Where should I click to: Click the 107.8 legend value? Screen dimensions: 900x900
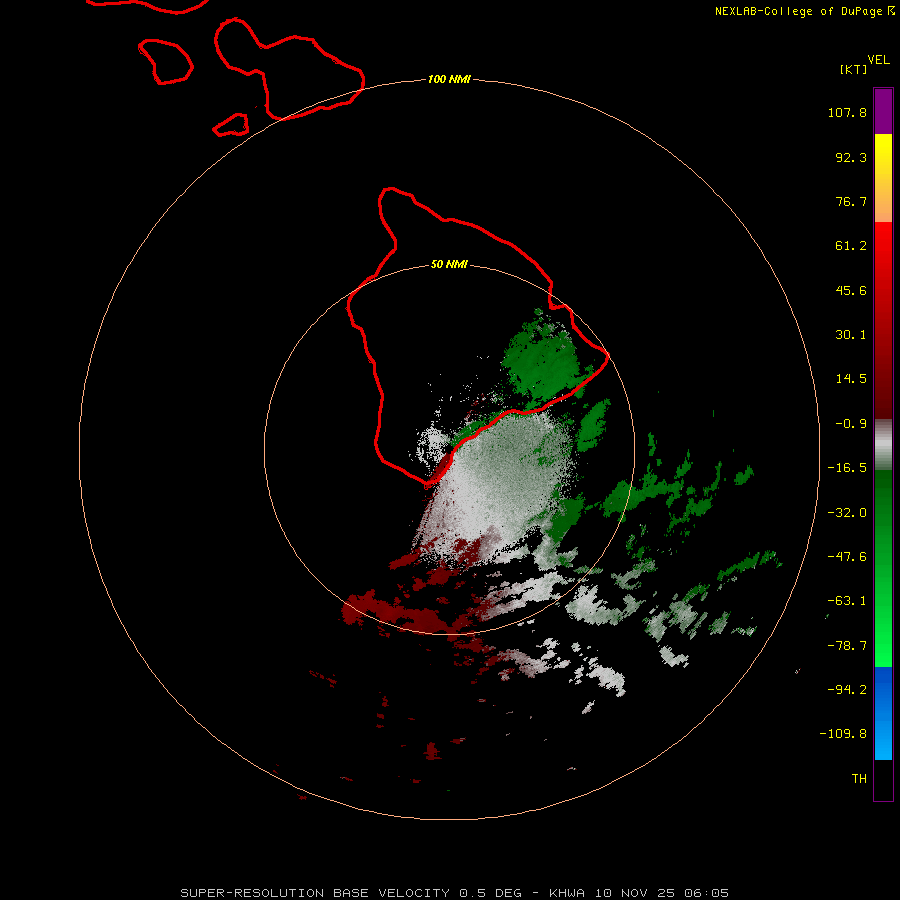click(847, 112)
